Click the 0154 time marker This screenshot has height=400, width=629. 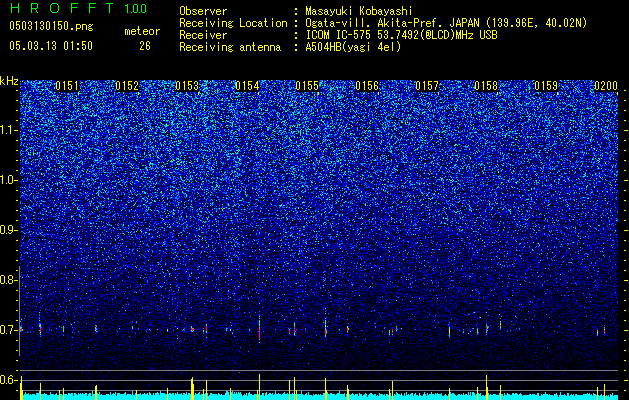pos(247,86)
